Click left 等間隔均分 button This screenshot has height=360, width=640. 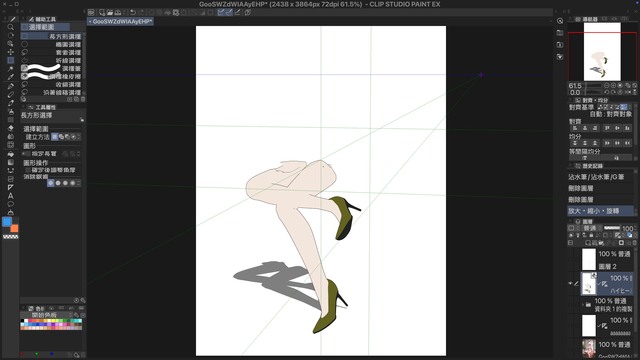pos(585,158)
